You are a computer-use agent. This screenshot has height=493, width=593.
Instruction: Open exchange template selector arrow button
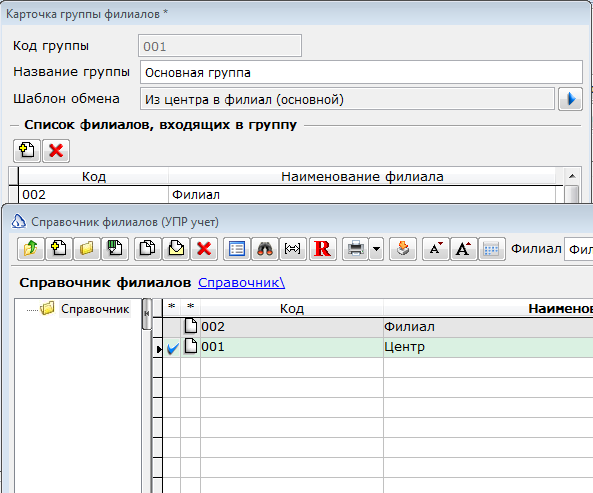click(x=570, y=99)
